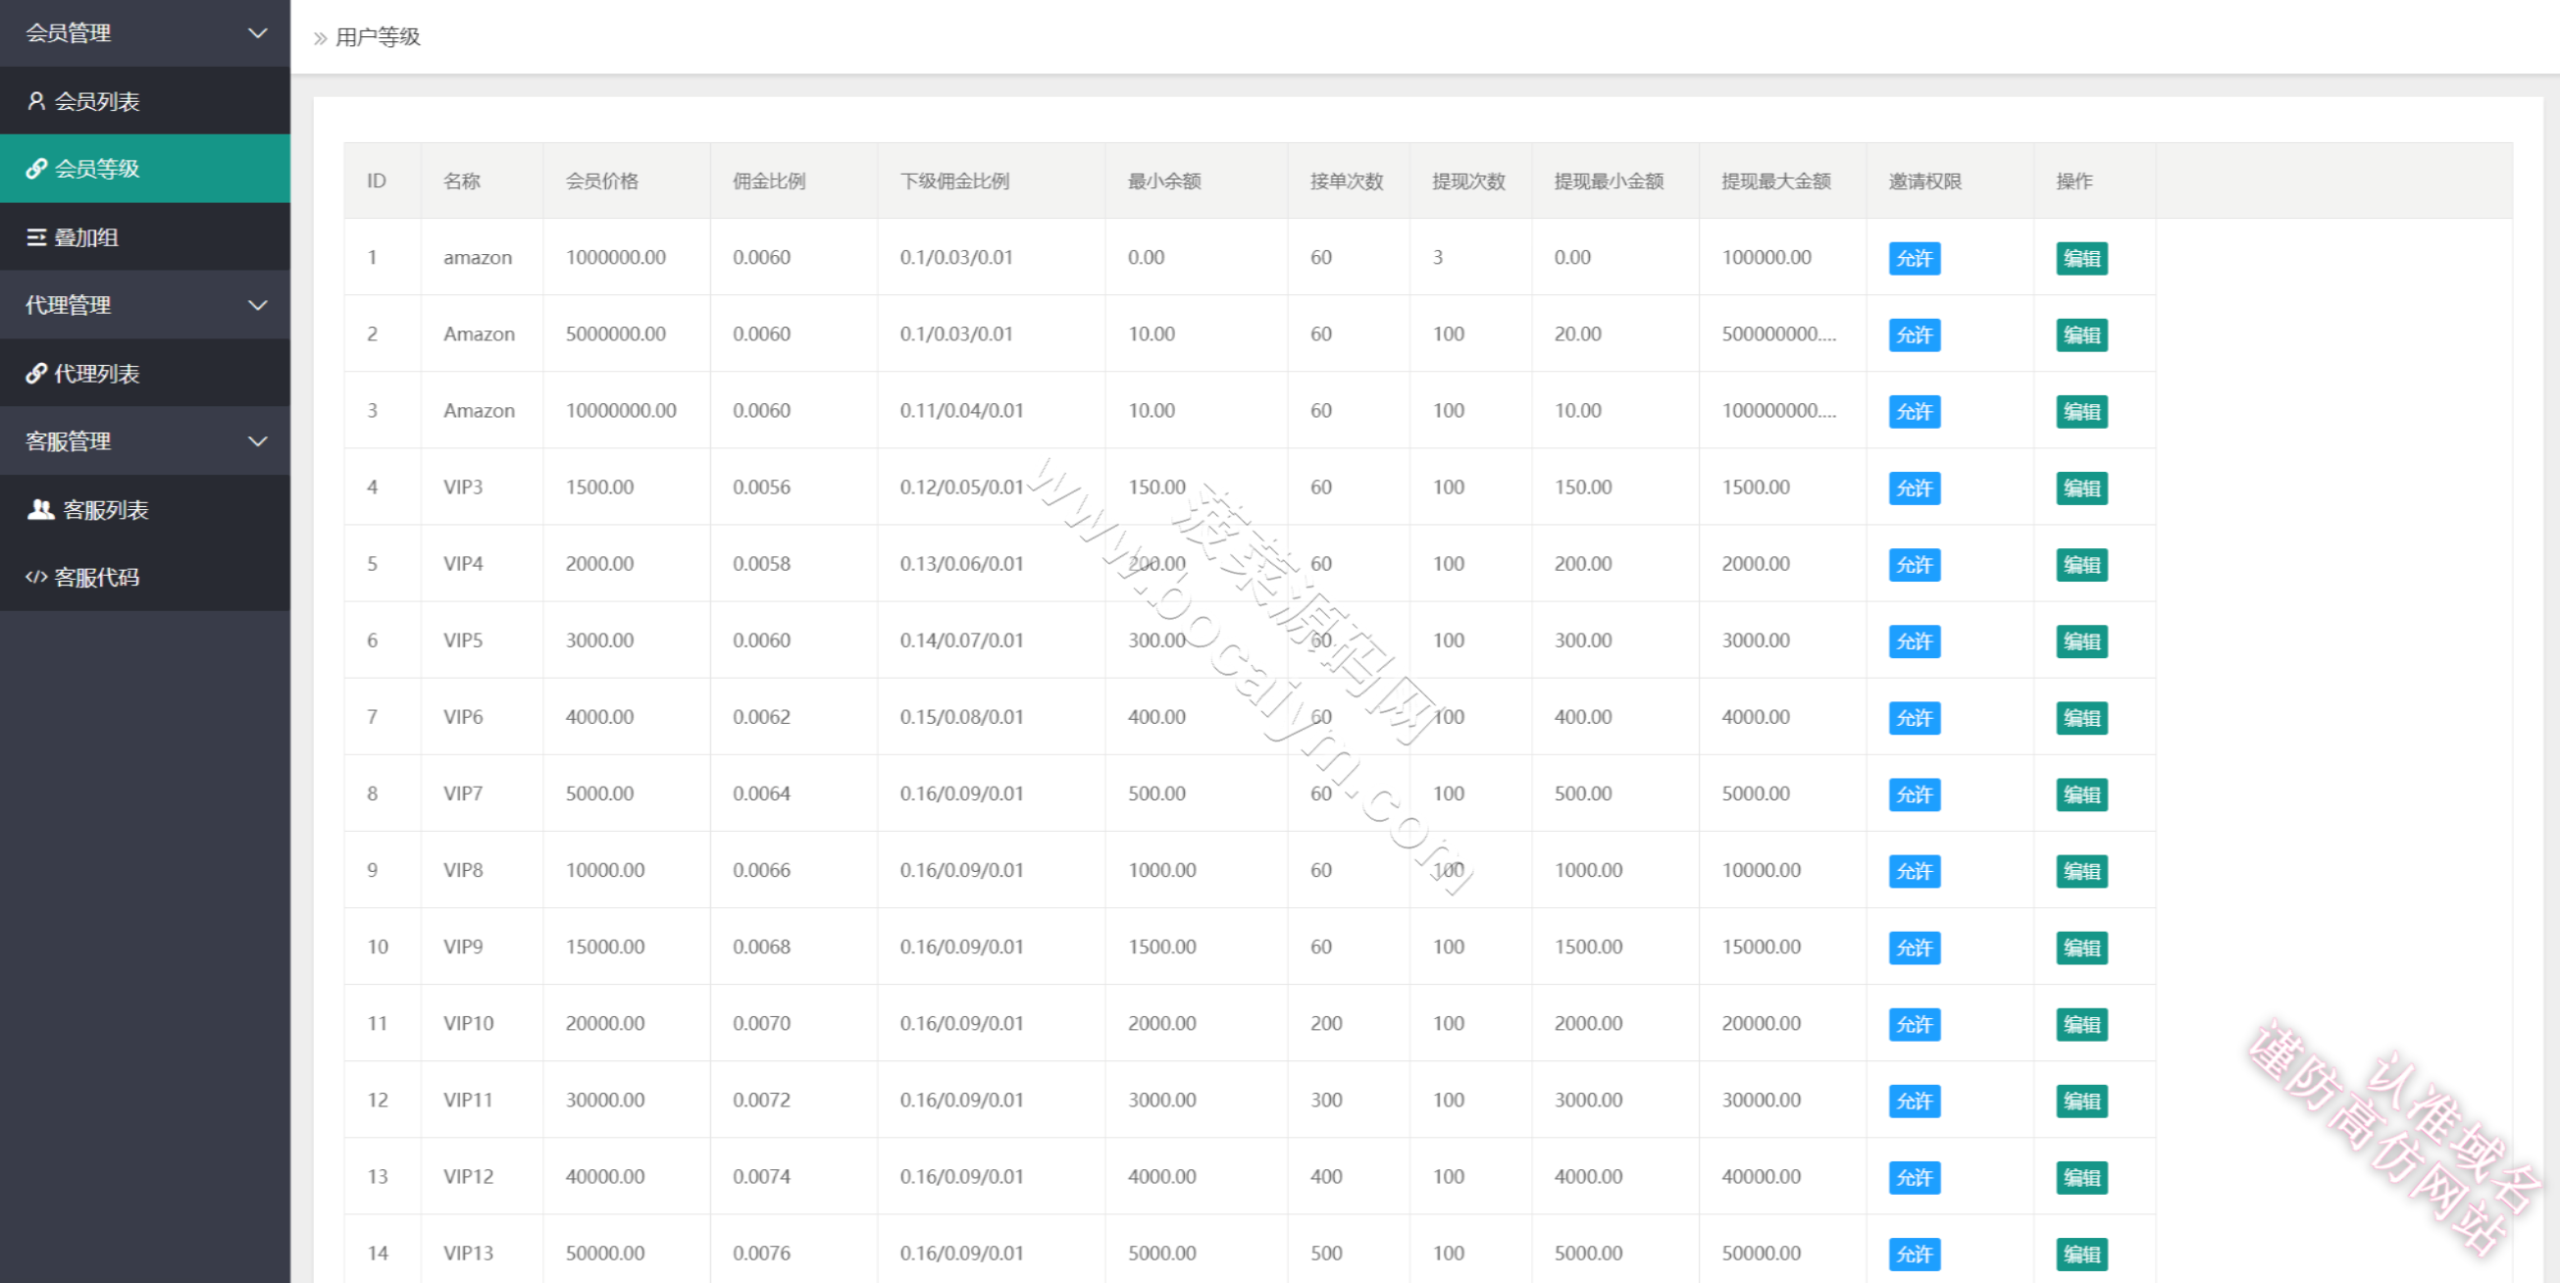Click the 允许 button in the VIP13 row
This screenshot has width=2560, height=1283.
coord(1914,1254)
